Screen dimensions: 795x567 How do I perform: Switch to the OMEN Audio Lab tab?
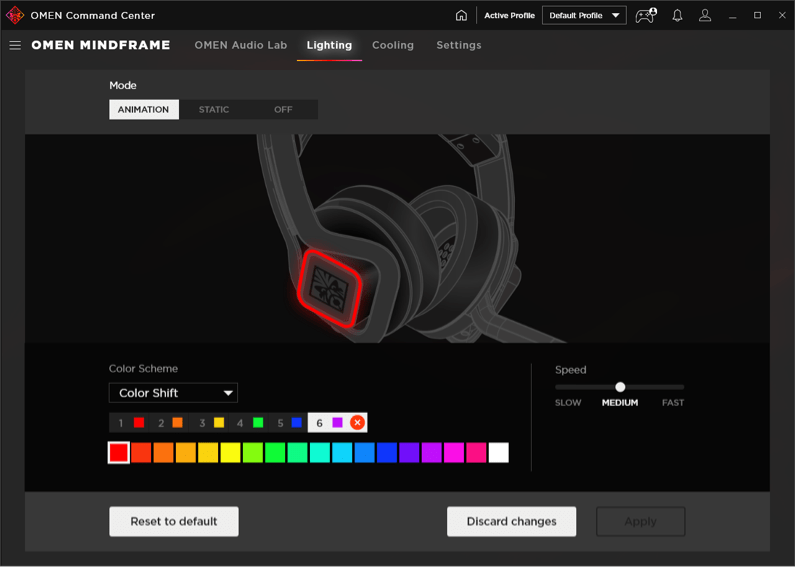click(x=241, y=45)
